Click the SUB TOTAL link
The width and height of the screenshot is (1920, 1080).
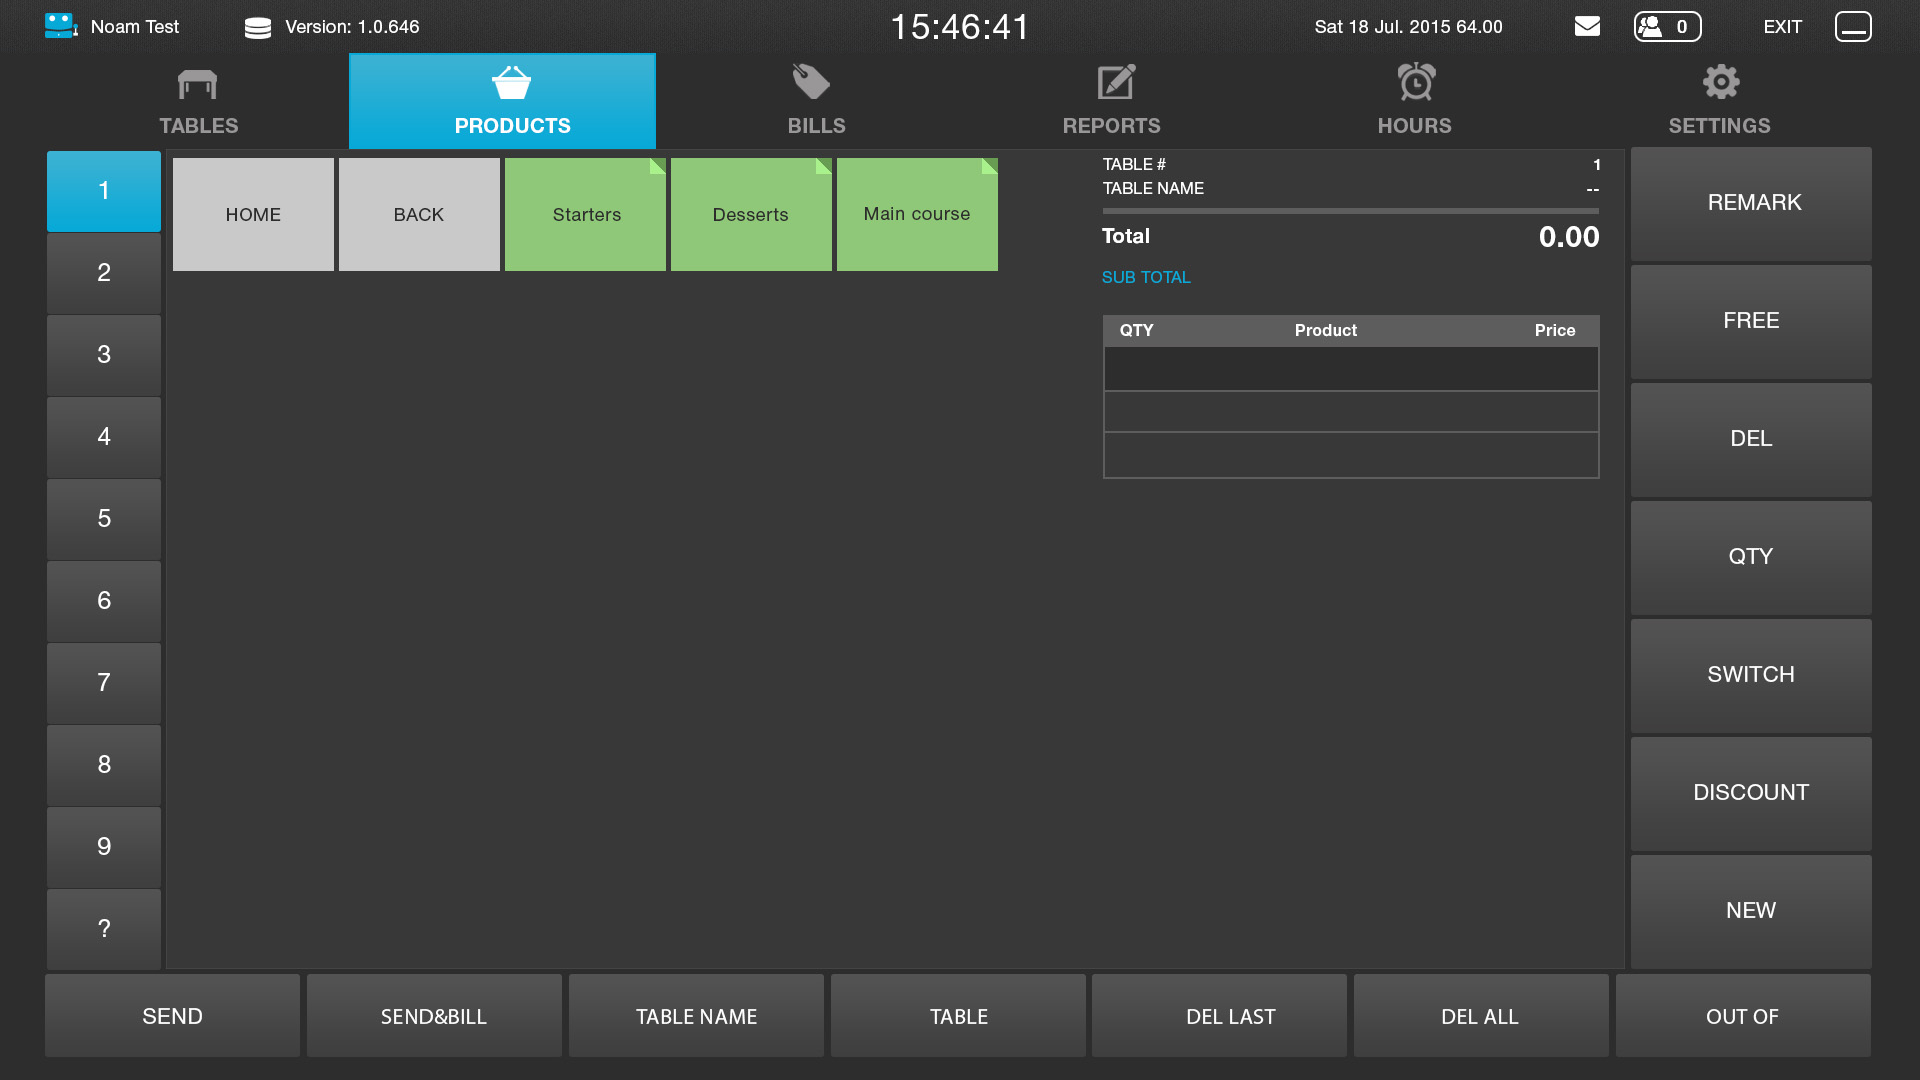[x=1146, y=278]
